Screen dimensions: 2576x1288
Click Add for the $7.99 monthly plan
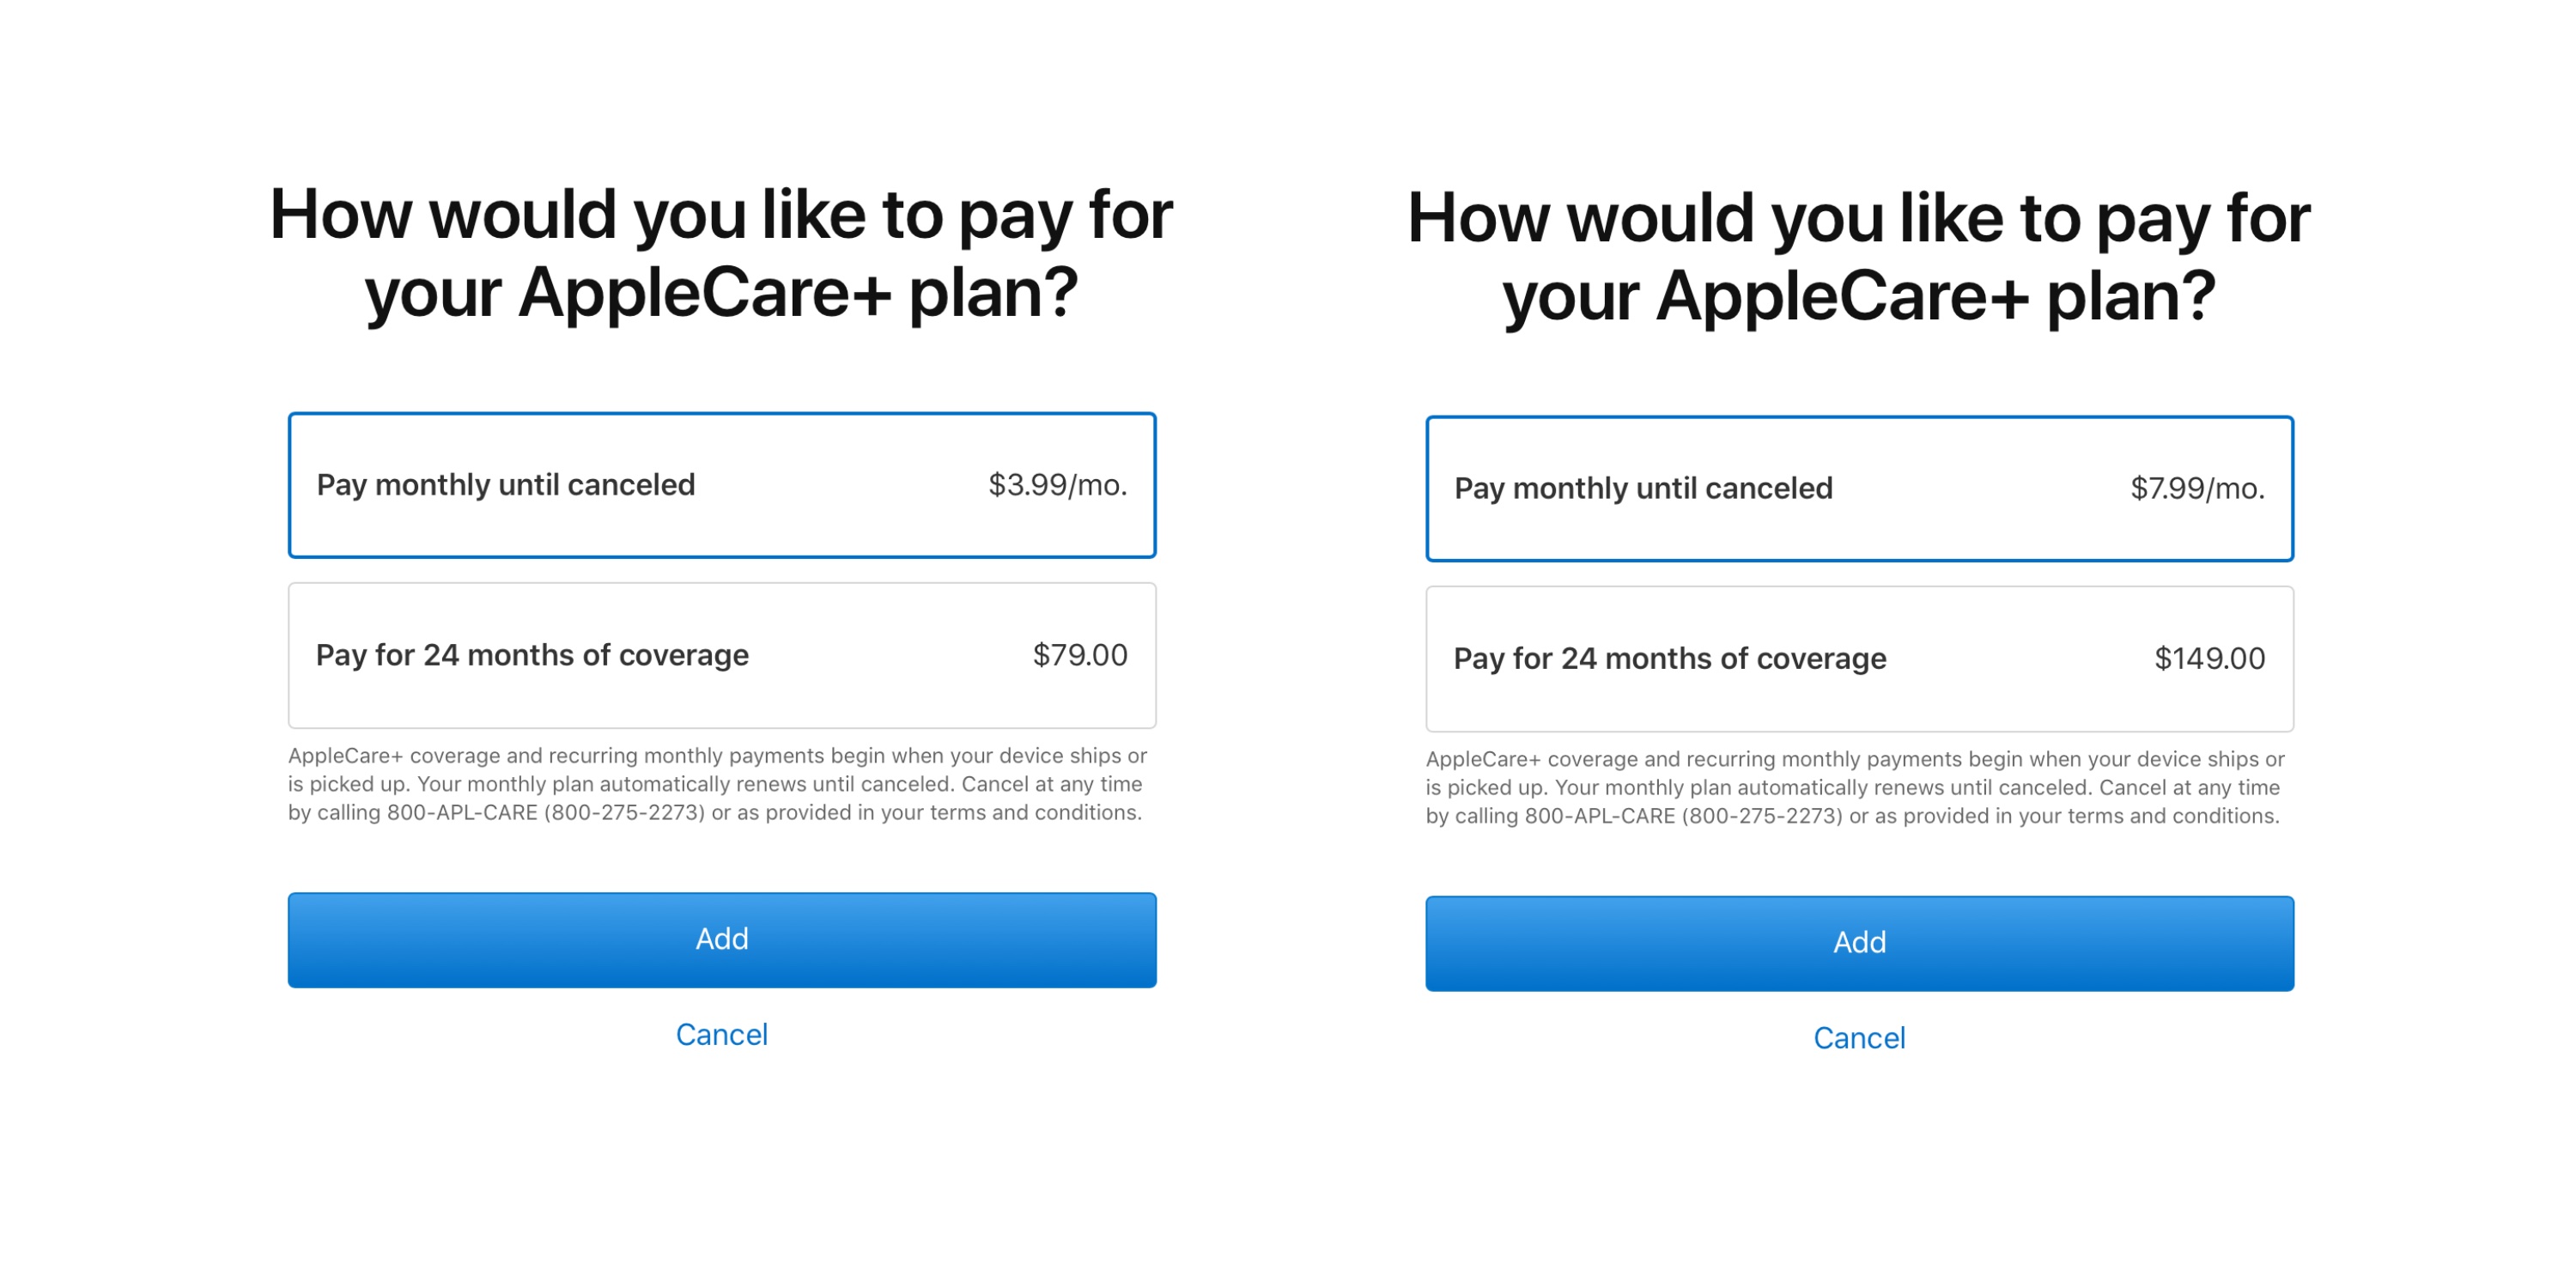click(x=1858, y=941)
